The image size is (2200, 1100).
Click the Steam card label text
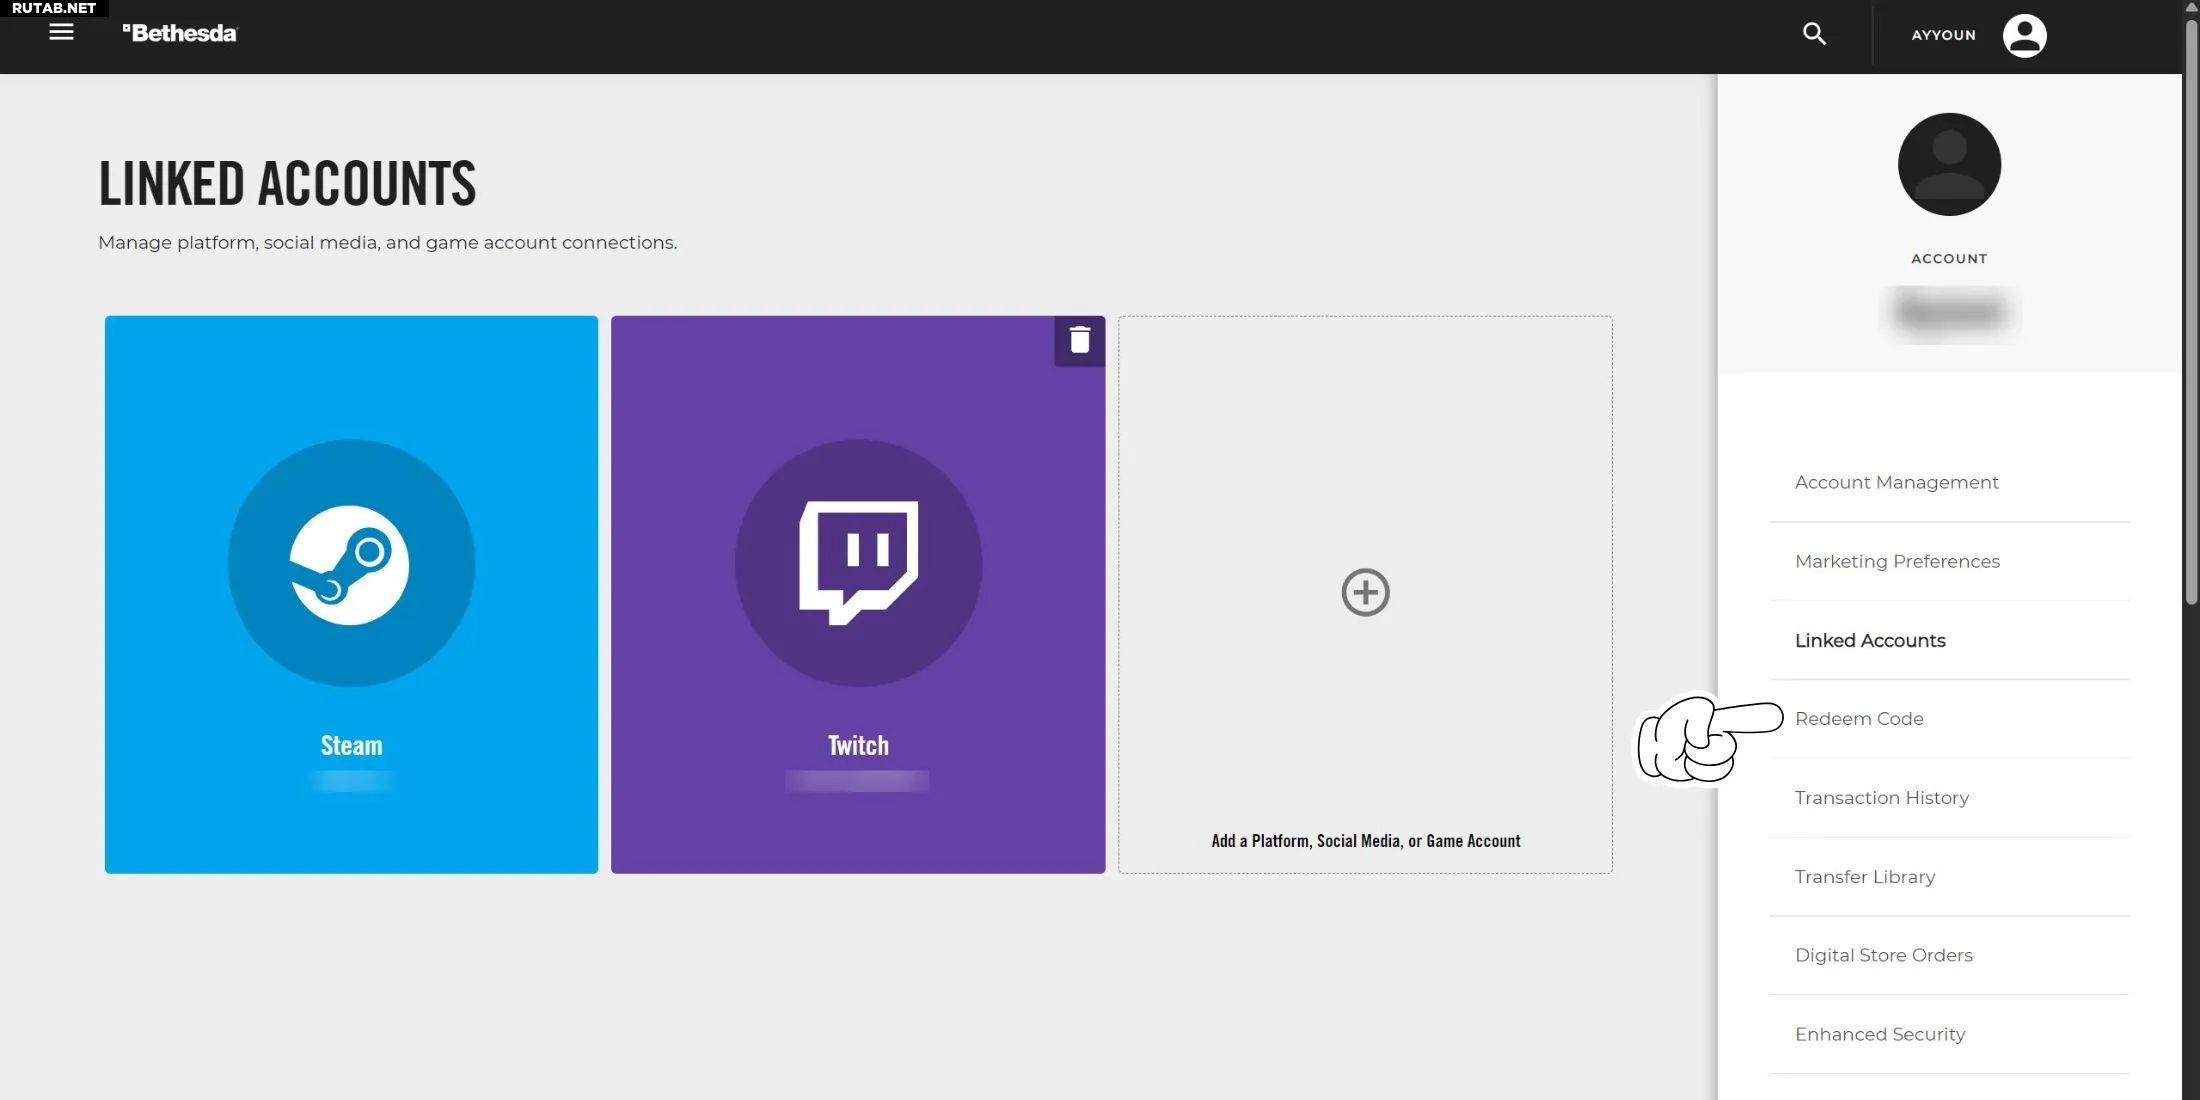[351, 746]
